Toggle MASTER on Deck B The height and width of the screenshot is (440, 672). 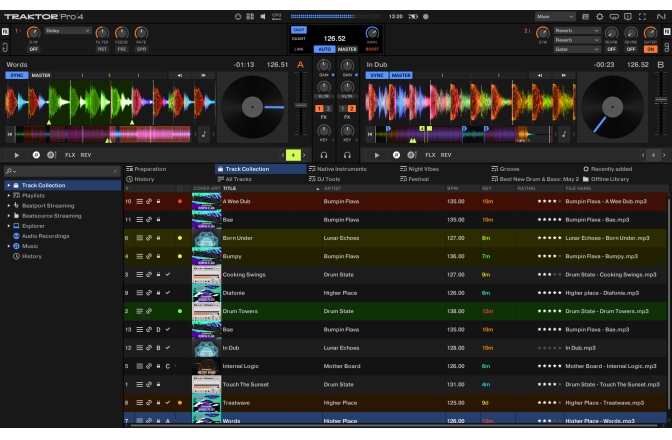point(401,75)
